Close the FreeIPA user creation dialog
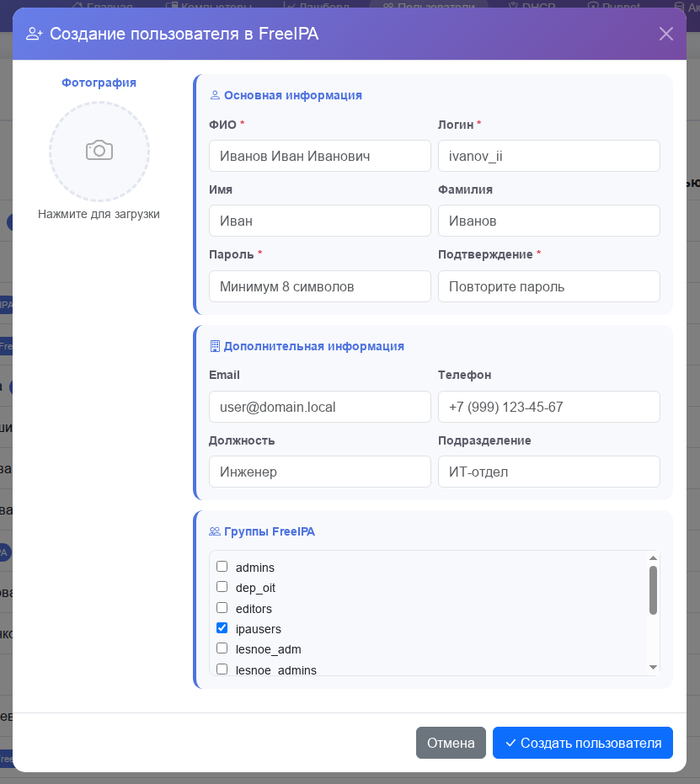The width and height of the screenshot is (700, 784). click(x=666, y=34)
